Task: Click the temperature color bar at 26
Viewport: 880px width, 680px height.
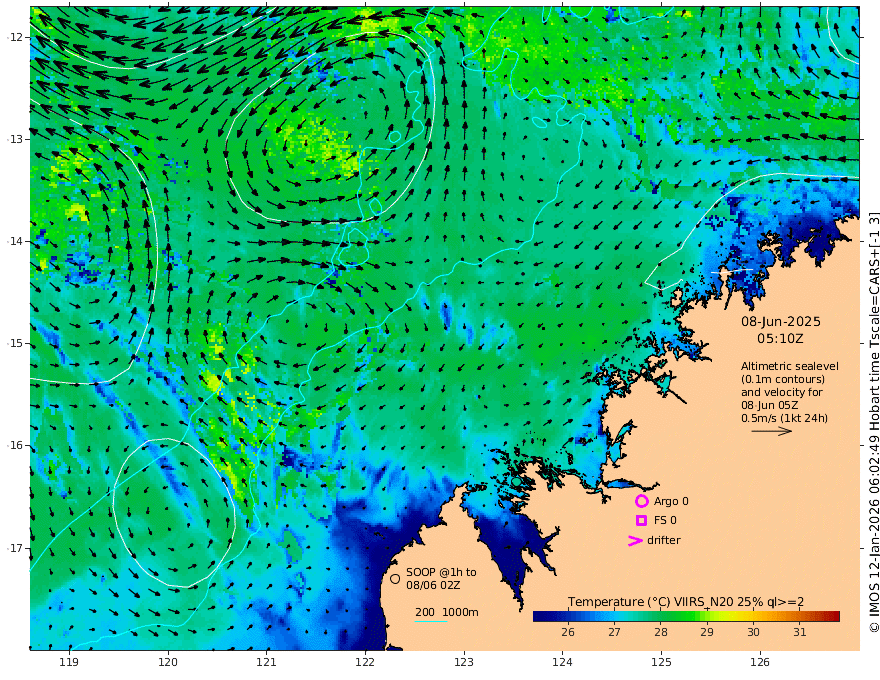Action: [x=568, y=617]
